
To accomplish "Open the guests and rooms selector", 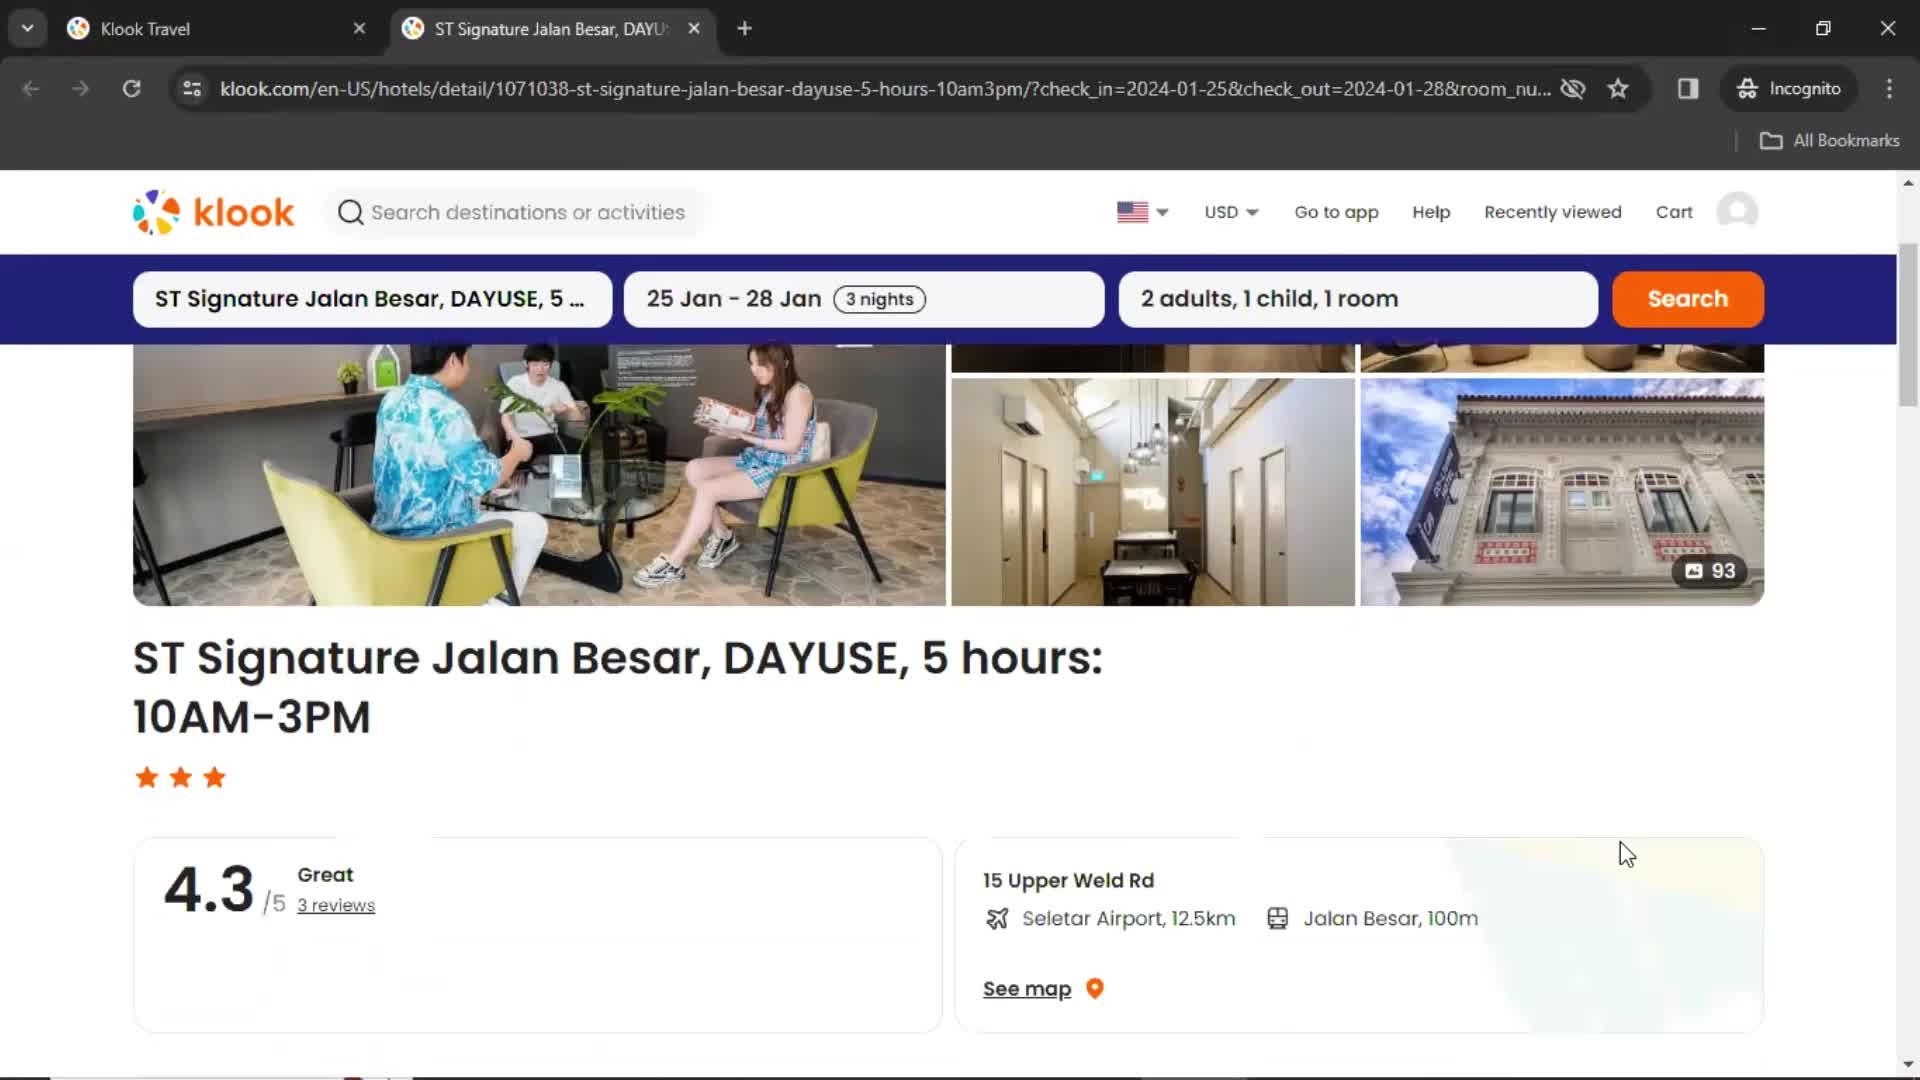I will click(1358, 299).
